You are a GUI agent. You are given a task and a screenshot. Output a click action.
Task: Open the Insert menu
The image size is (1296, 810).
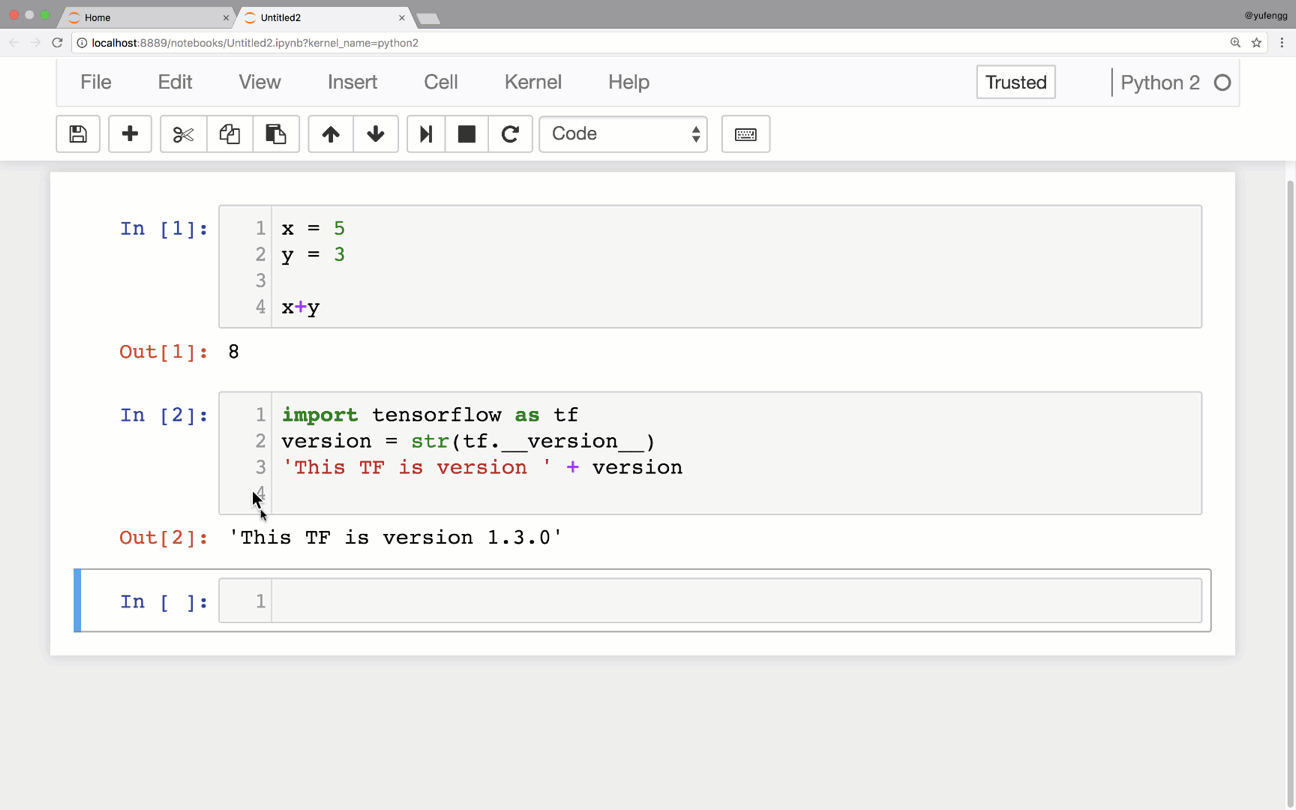pos(353,82)
